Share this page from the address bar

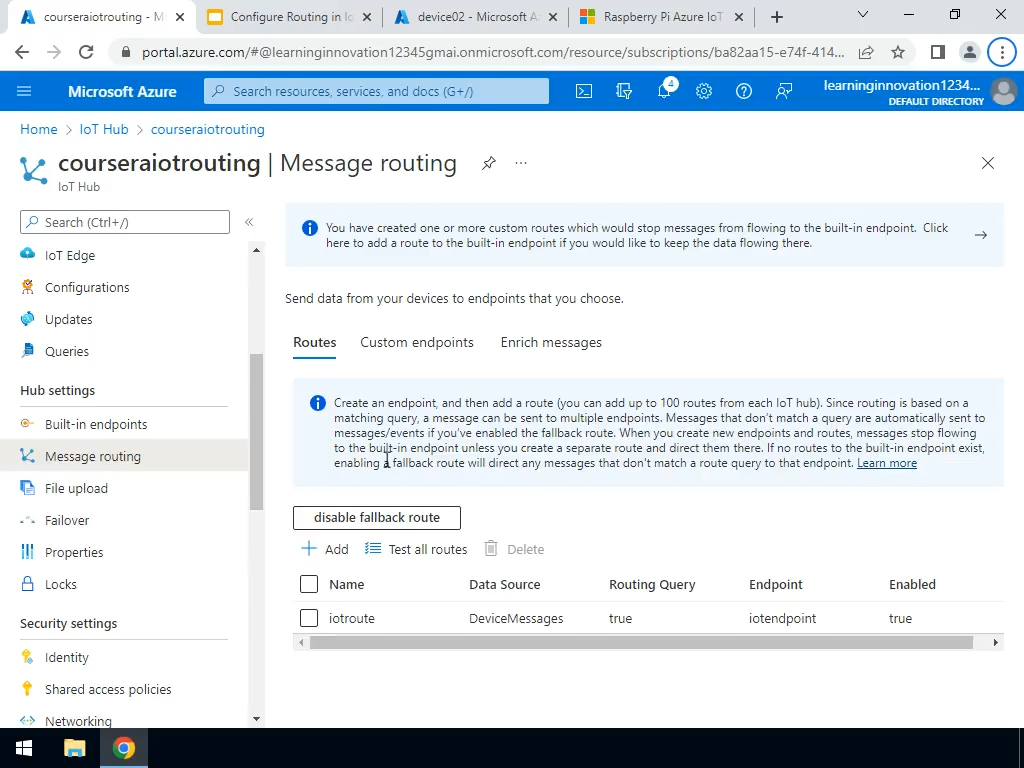866,52
